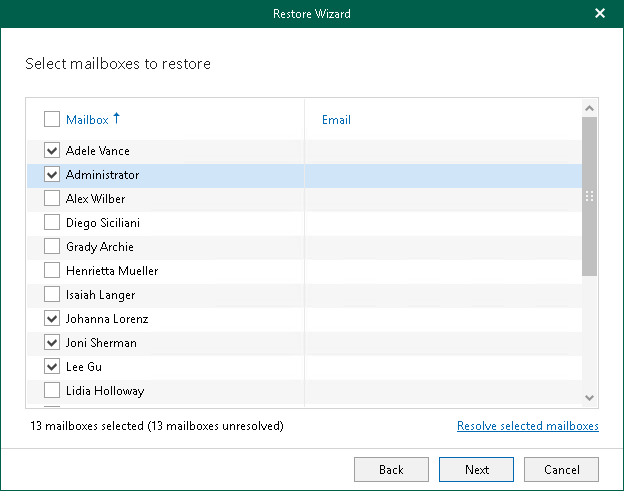Uncheck the Administrator mailbox checkbox
This screenshot has height=491, width=624.
[x=52, y=175]
